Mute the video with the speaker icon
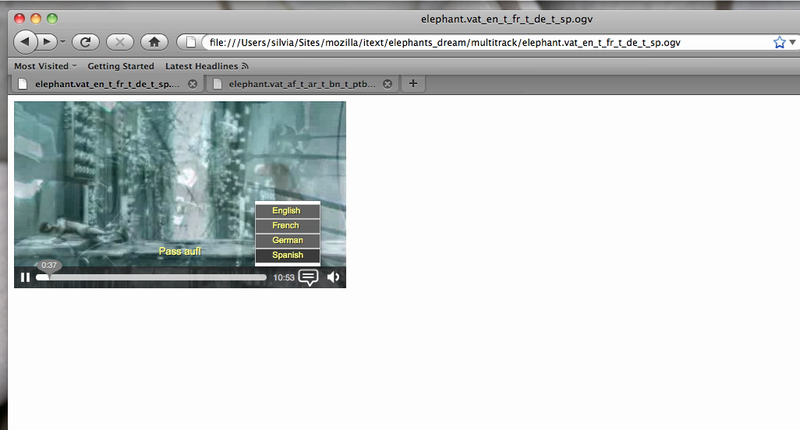This screenshot has height=430, width=800. 333,277
